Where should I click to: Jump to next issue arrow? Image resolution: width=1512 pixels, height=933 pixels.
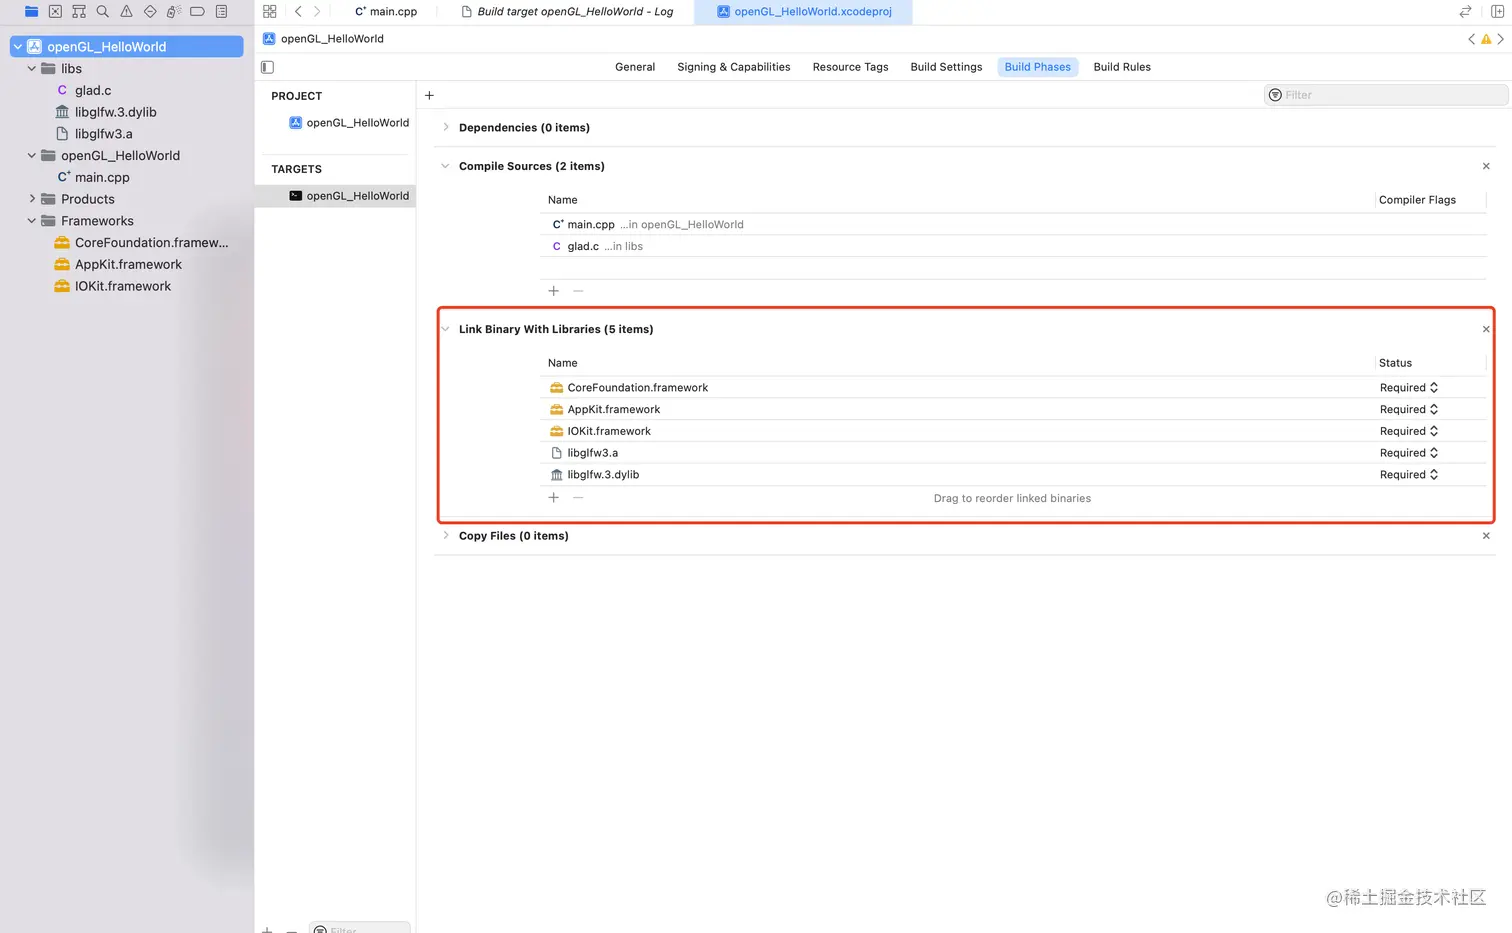point(1500,39)
